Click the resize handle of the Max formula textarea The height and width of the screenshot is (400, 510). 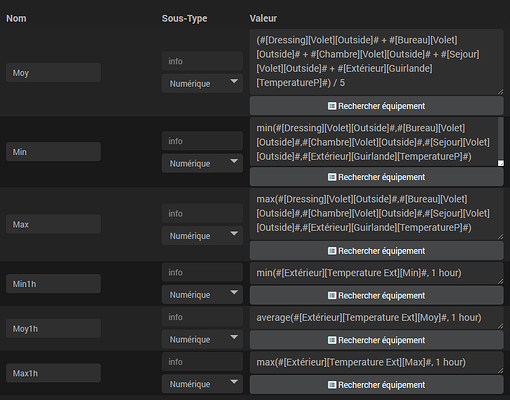tap(500, 236)
